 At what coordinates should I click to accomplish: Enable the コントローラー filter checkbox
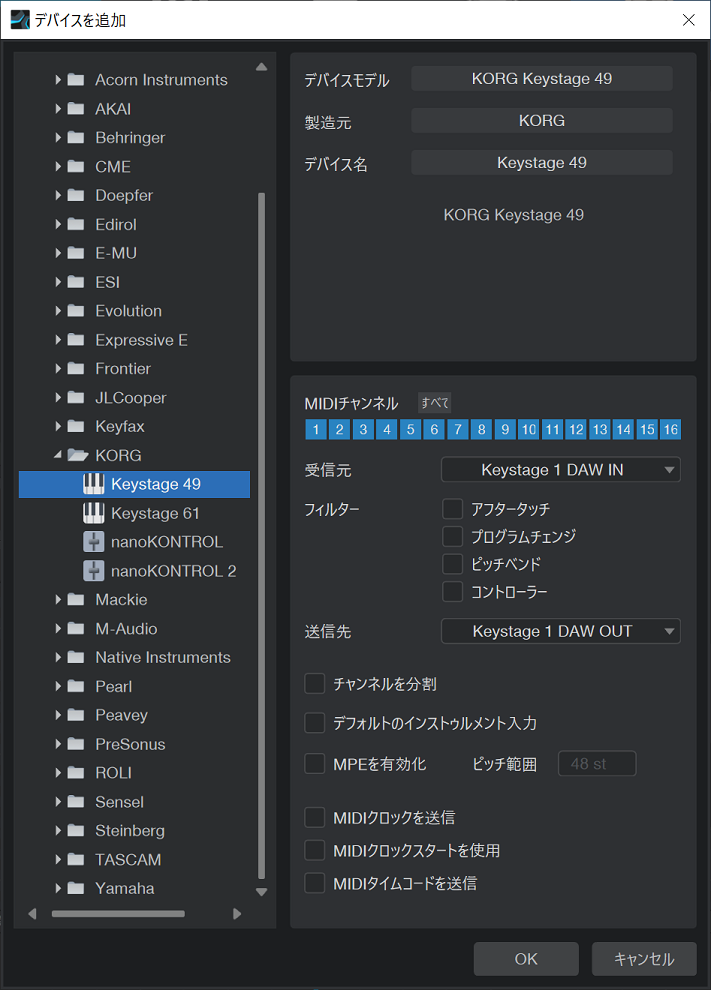pyautogui.click(x=453, y=592)
